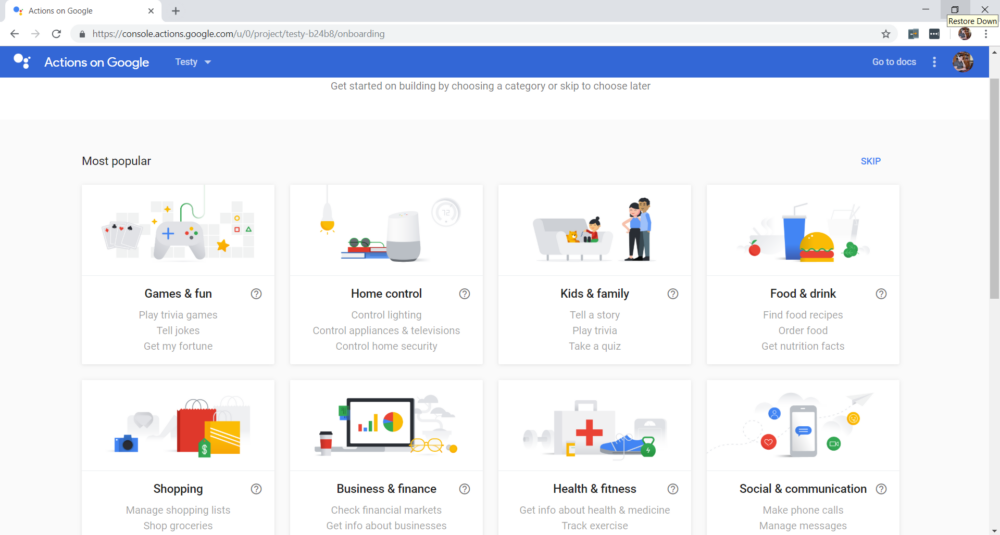The width and height of the screenshot is (1000, 535).
Task: Click the first extension icon beside the star
Action: point(913,34)
